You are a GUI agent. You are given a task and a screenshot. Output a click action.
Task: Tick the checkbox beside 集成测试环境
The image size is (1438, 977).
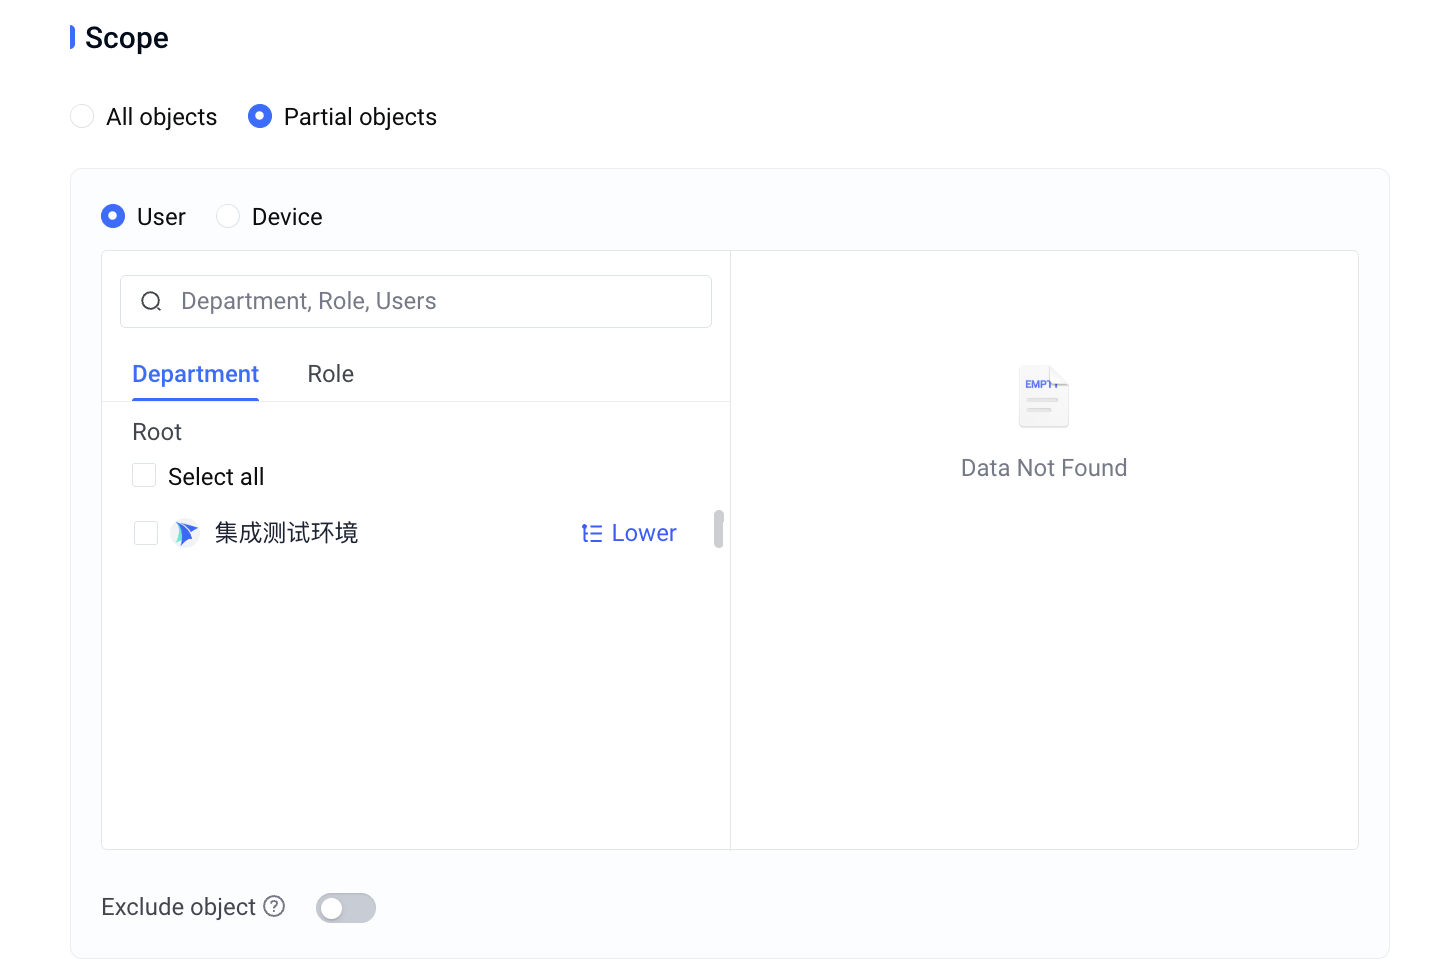(146, 533)
